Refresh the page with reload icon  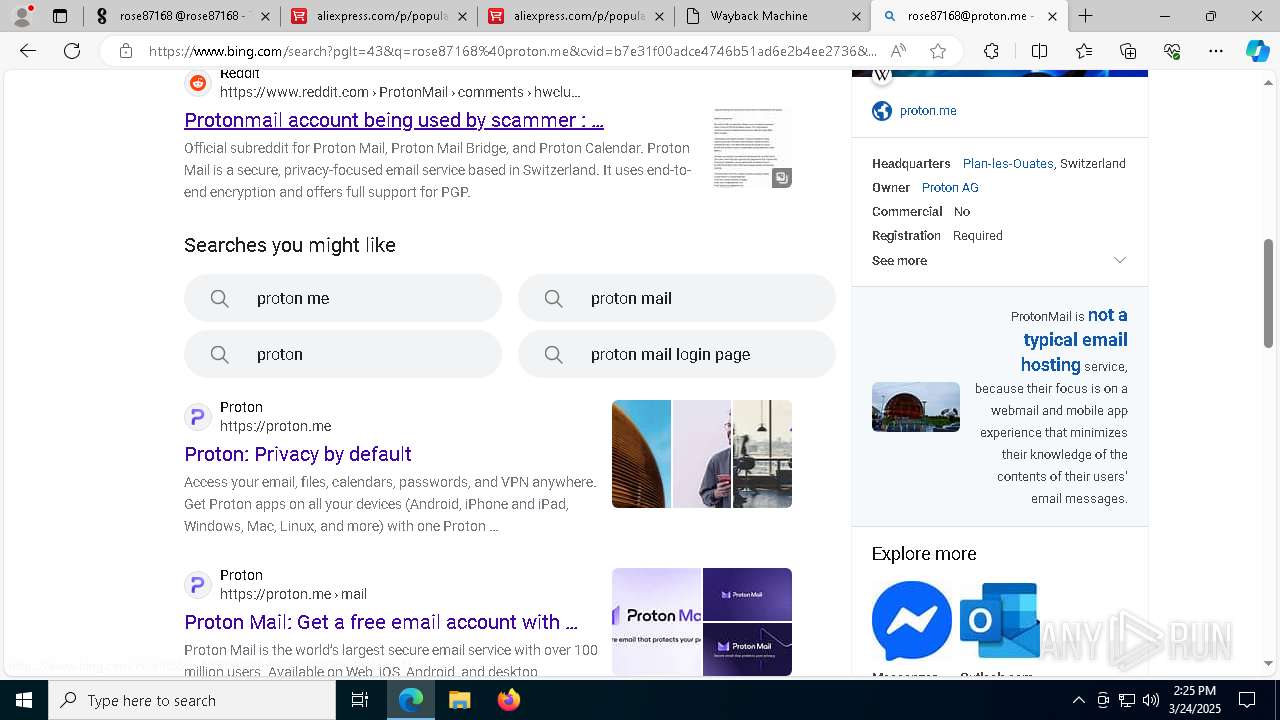click(72, 51)
